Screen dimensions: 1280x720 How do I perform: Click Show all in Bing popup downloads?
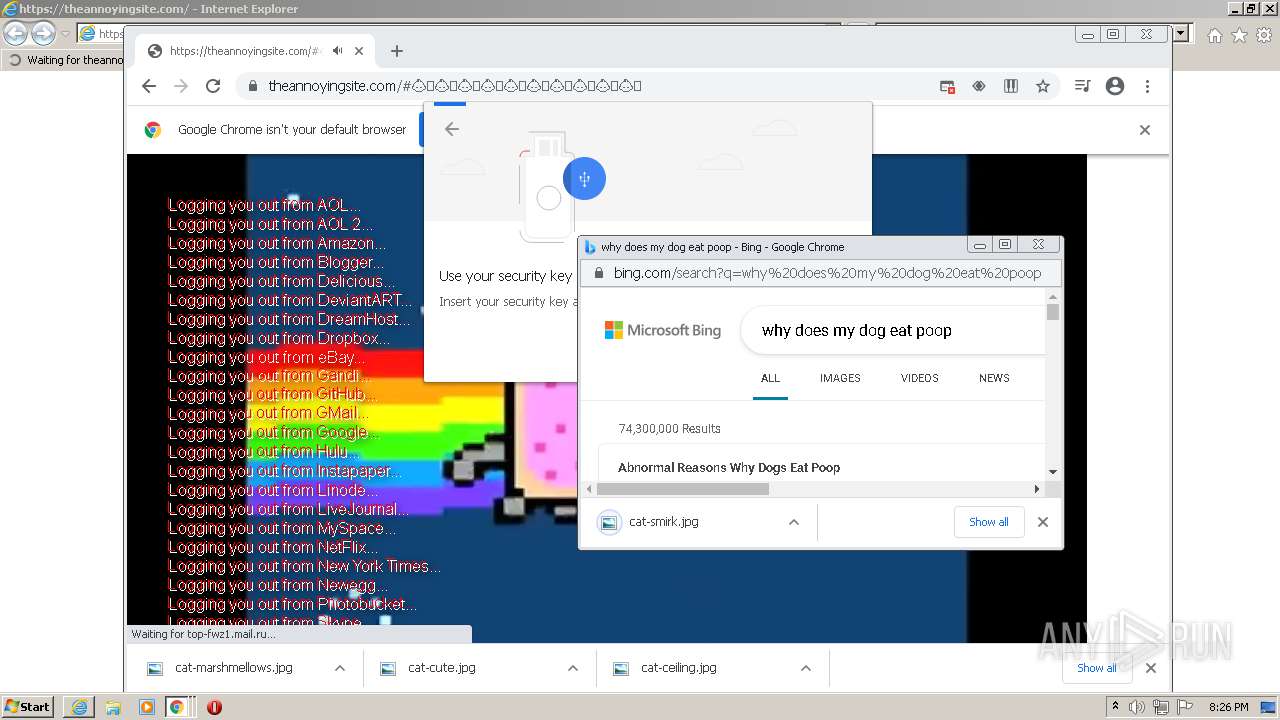pyautogui.click(x=988, y=522)
